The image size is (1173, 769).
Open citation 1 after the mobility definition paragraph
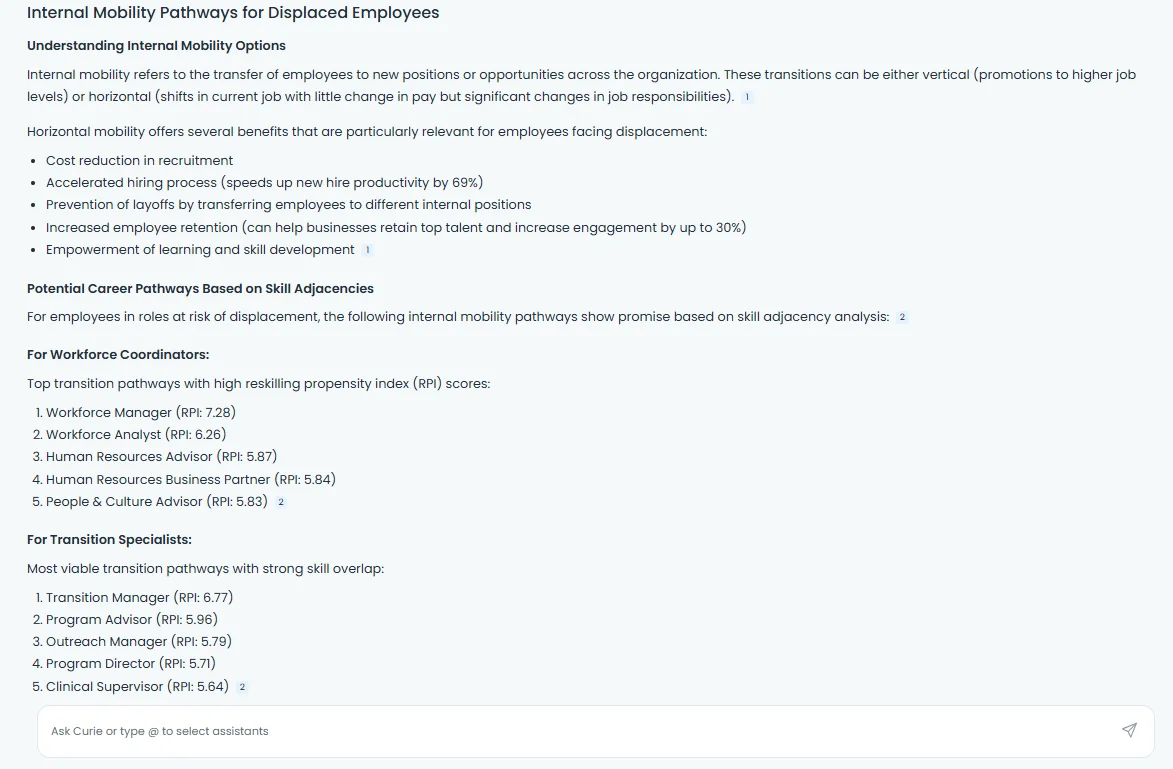[x=747, y=97]
